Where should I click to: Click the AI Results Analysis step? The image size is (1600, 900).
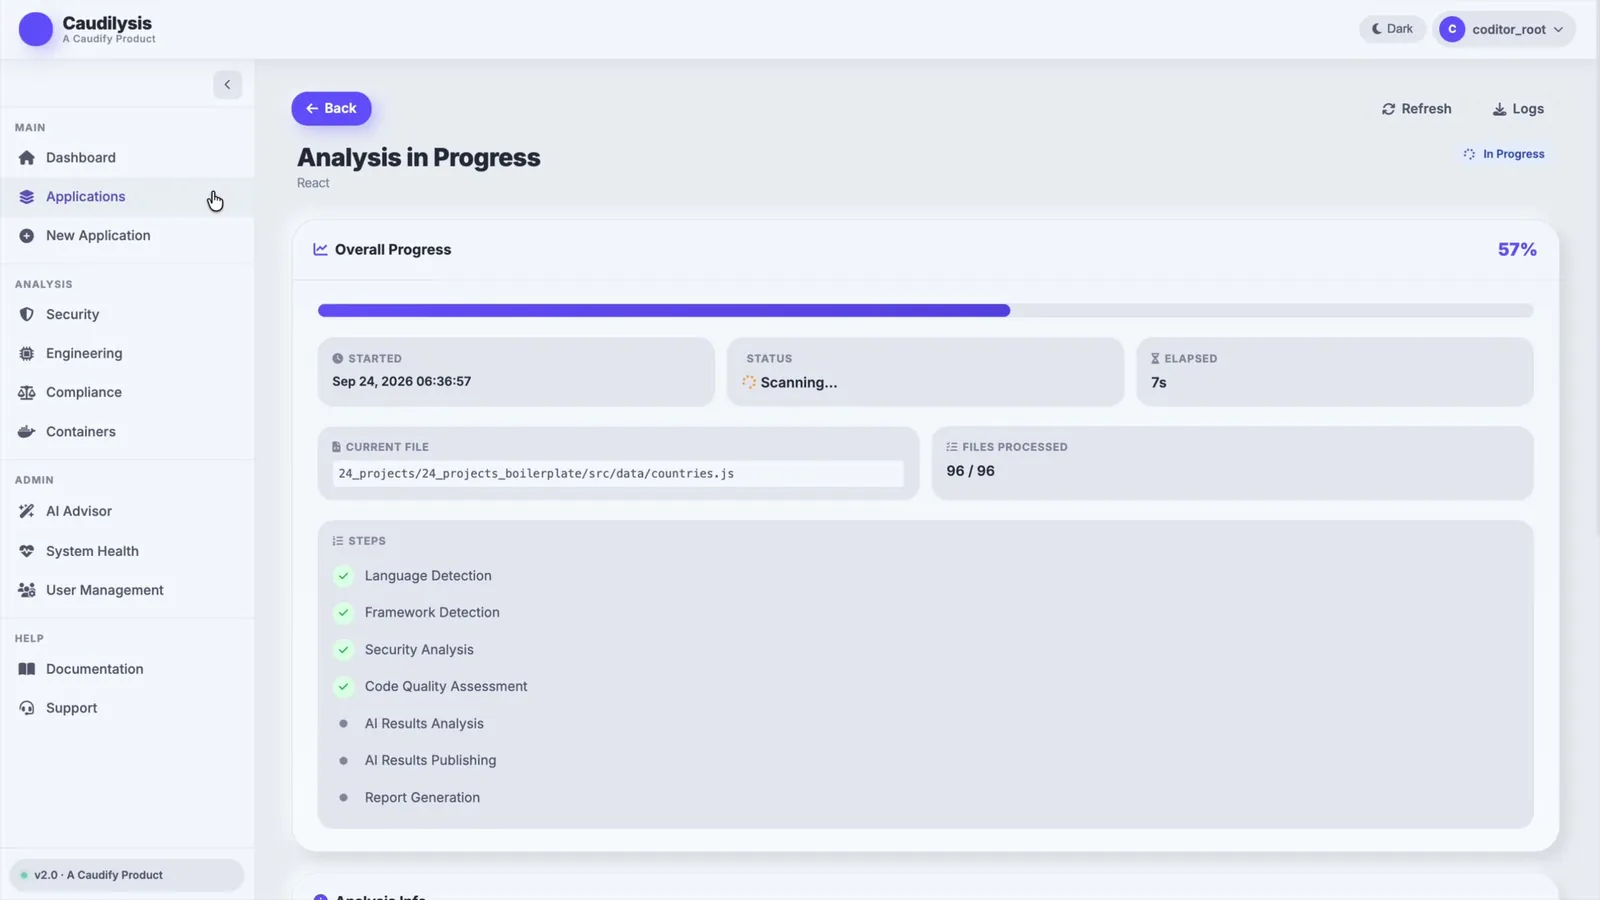coord(424,724)
